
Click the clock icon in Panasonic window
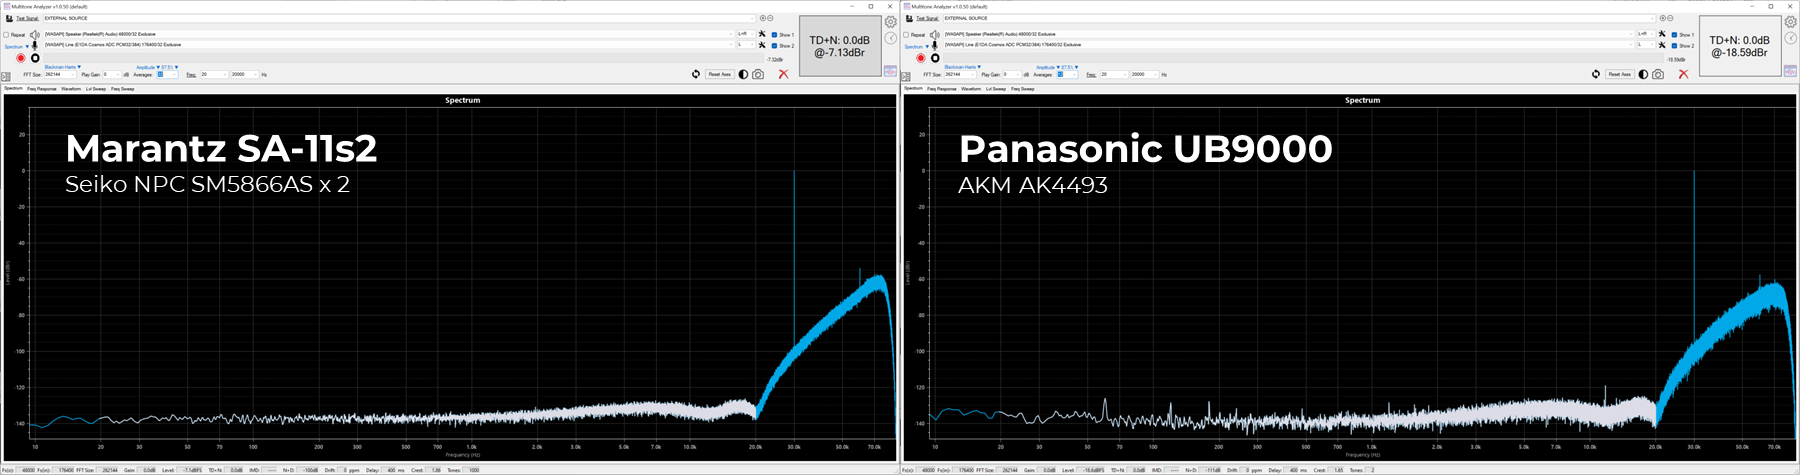click(1790, 38)
